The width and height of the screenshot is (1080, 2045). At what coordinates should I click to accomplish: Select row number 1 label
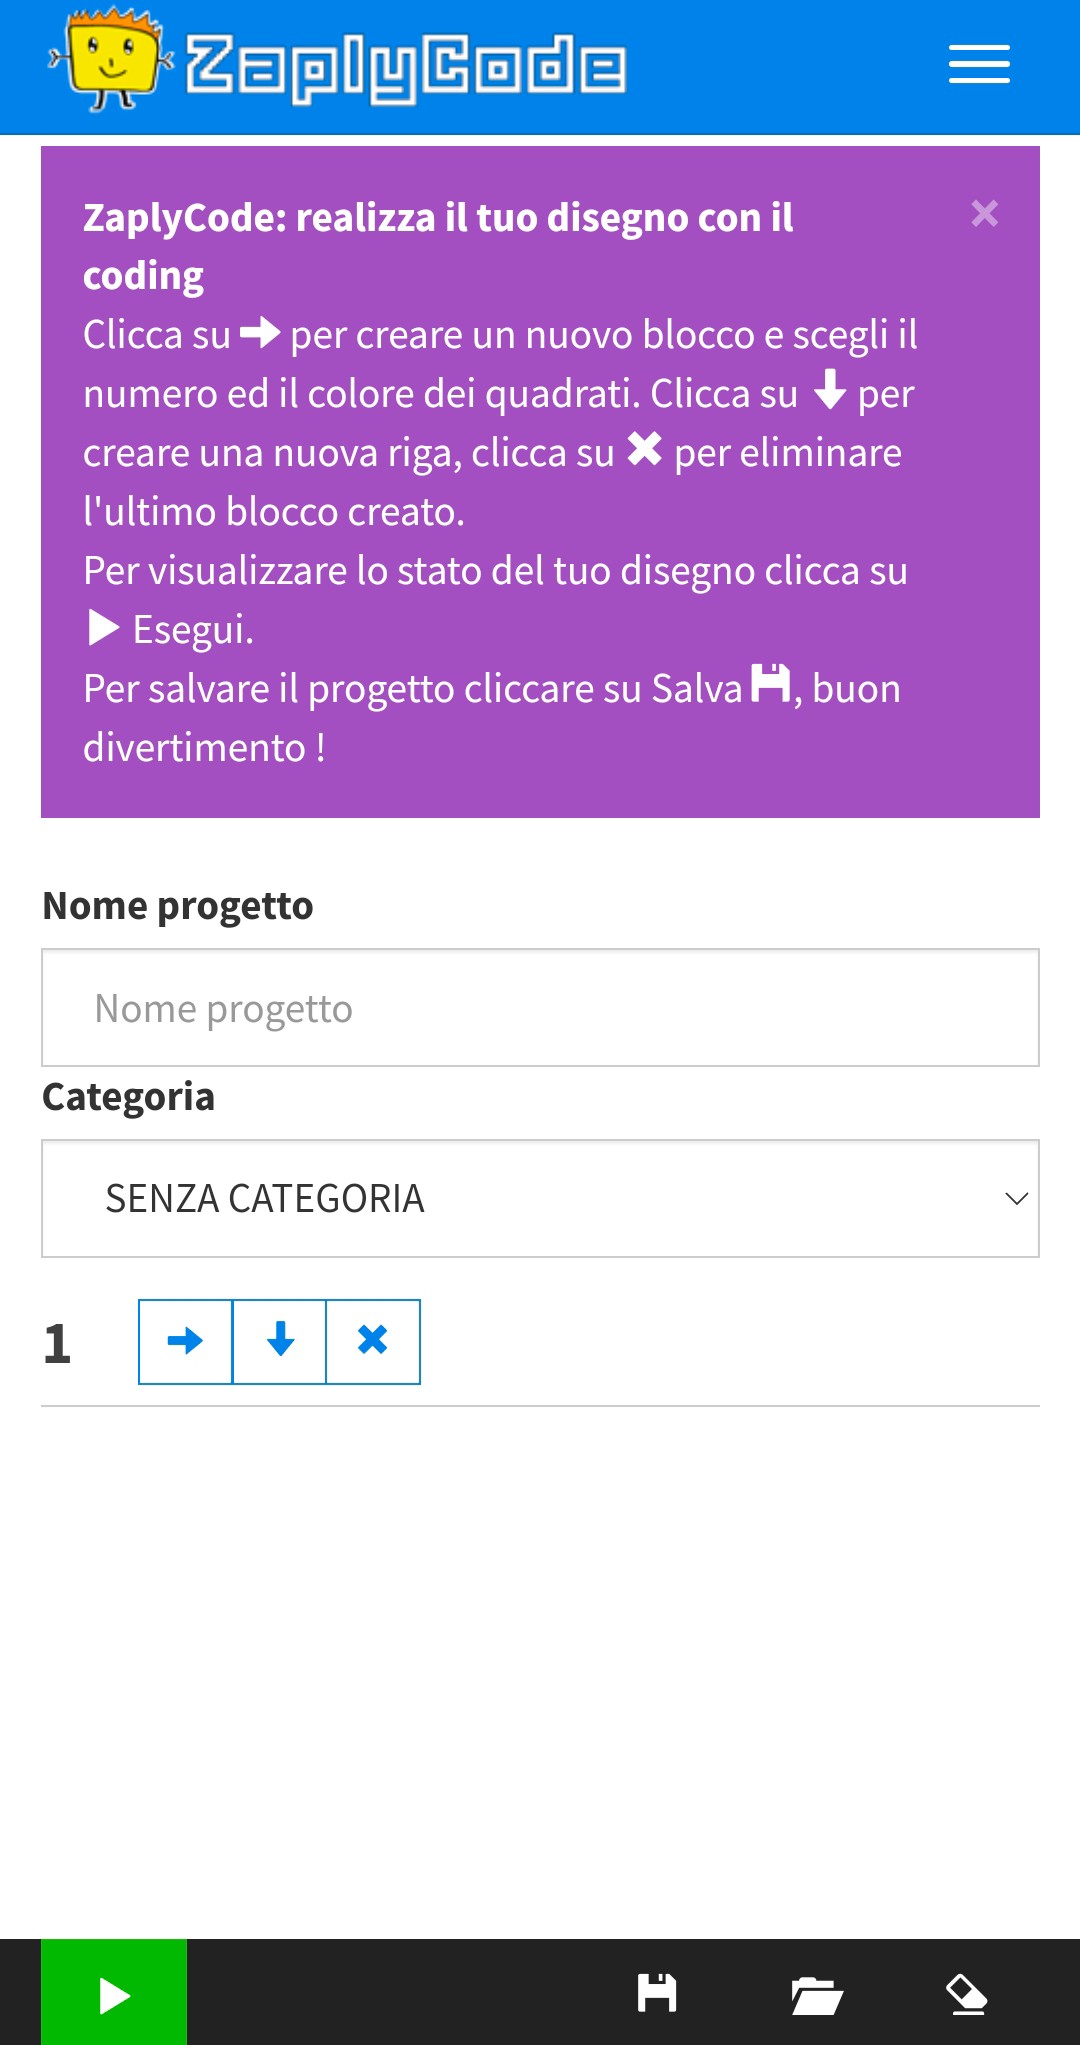point(58,1342)
